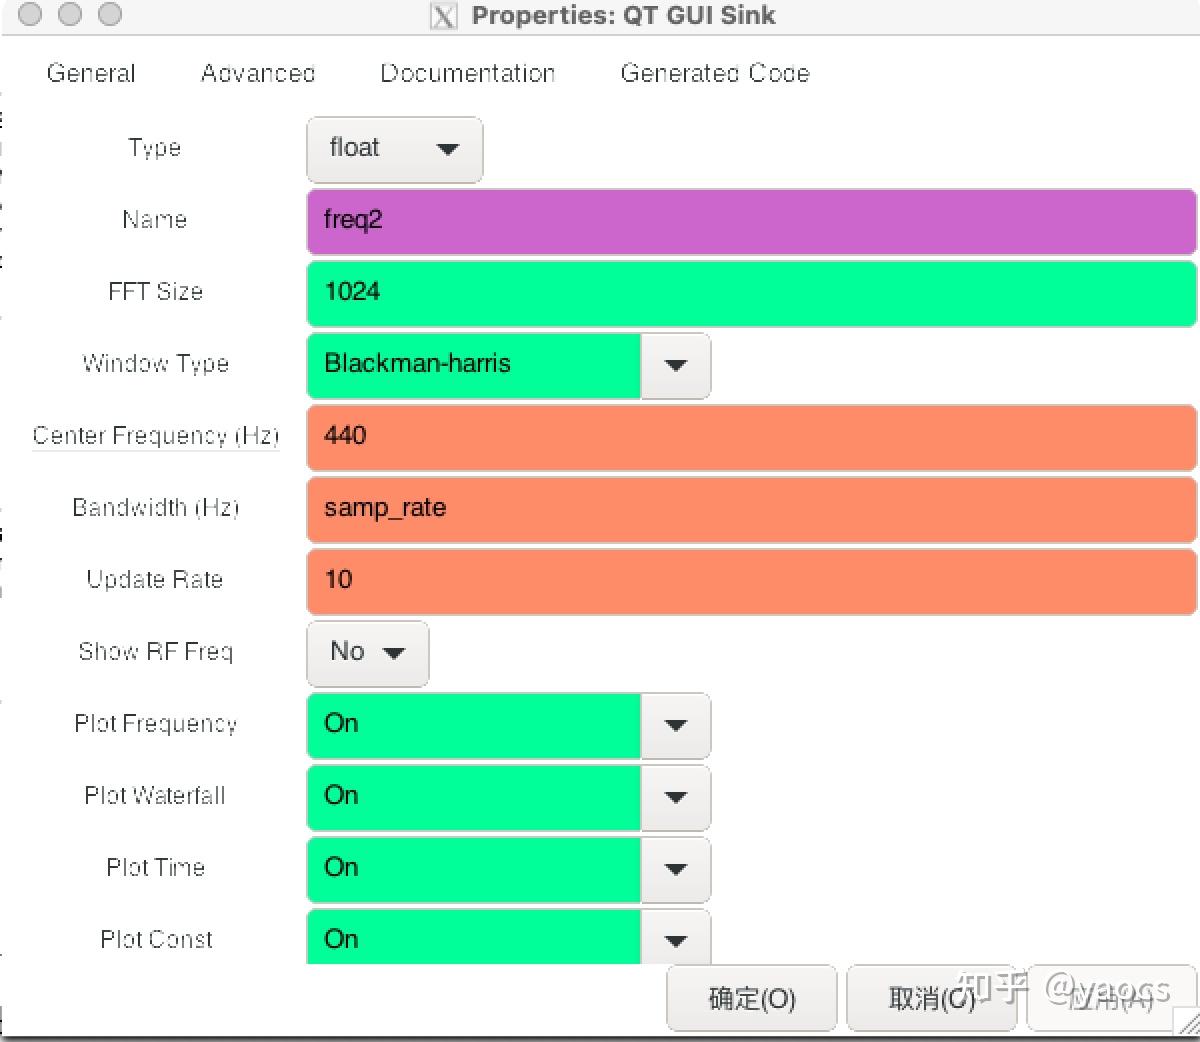Open the Plot Const dropdown arrow
1200x1042 pixels.
[675, 940]
